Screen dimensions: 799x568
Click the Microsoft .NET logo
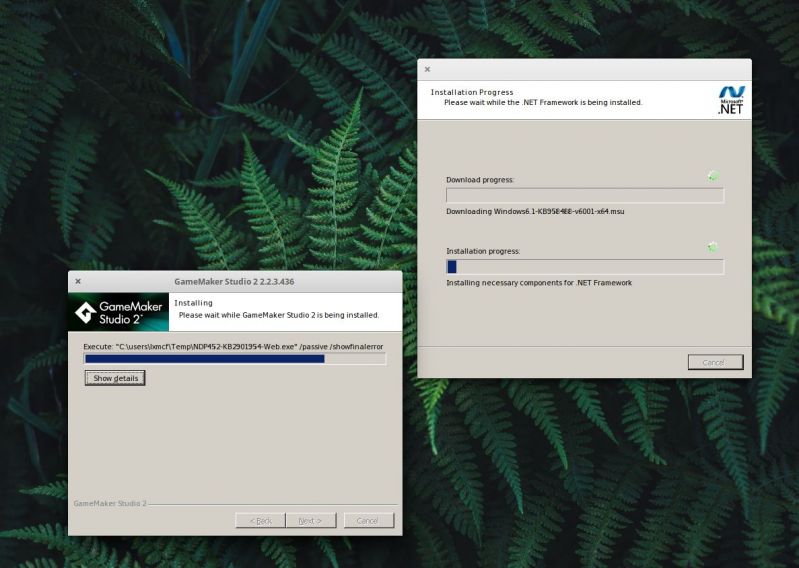(x=731, y=100)
